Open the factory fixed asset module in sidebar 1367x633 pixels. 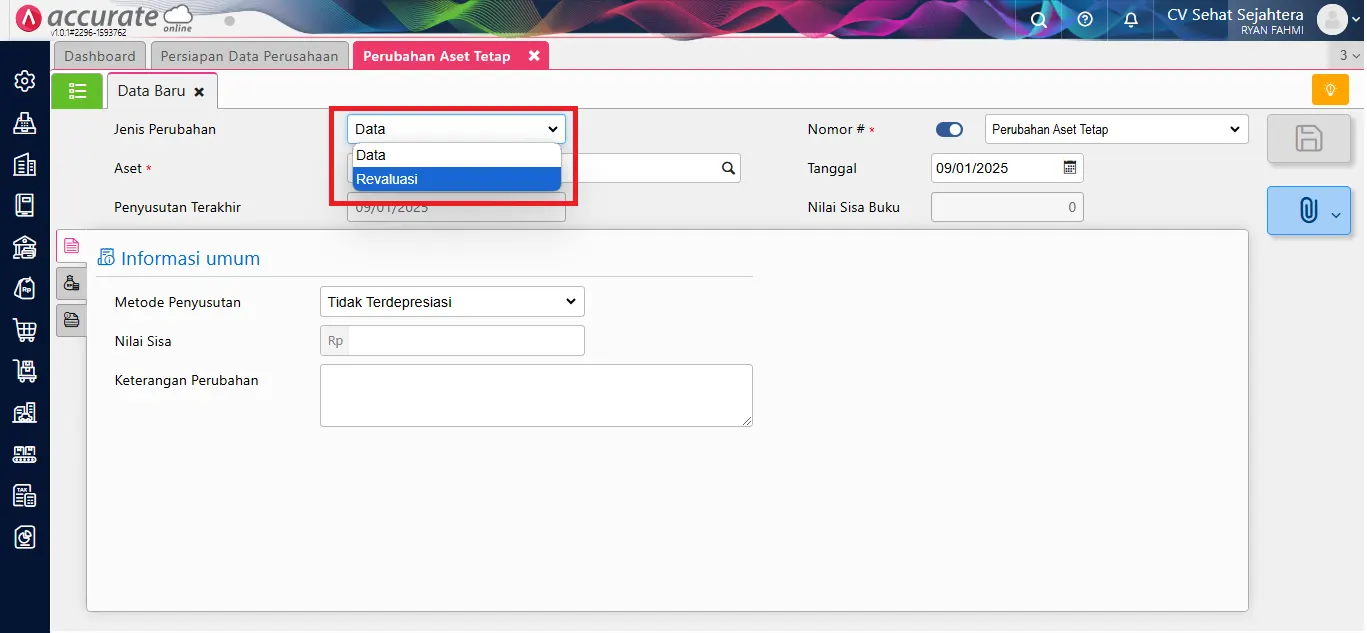pyautogui.click(x=25, y=412)
